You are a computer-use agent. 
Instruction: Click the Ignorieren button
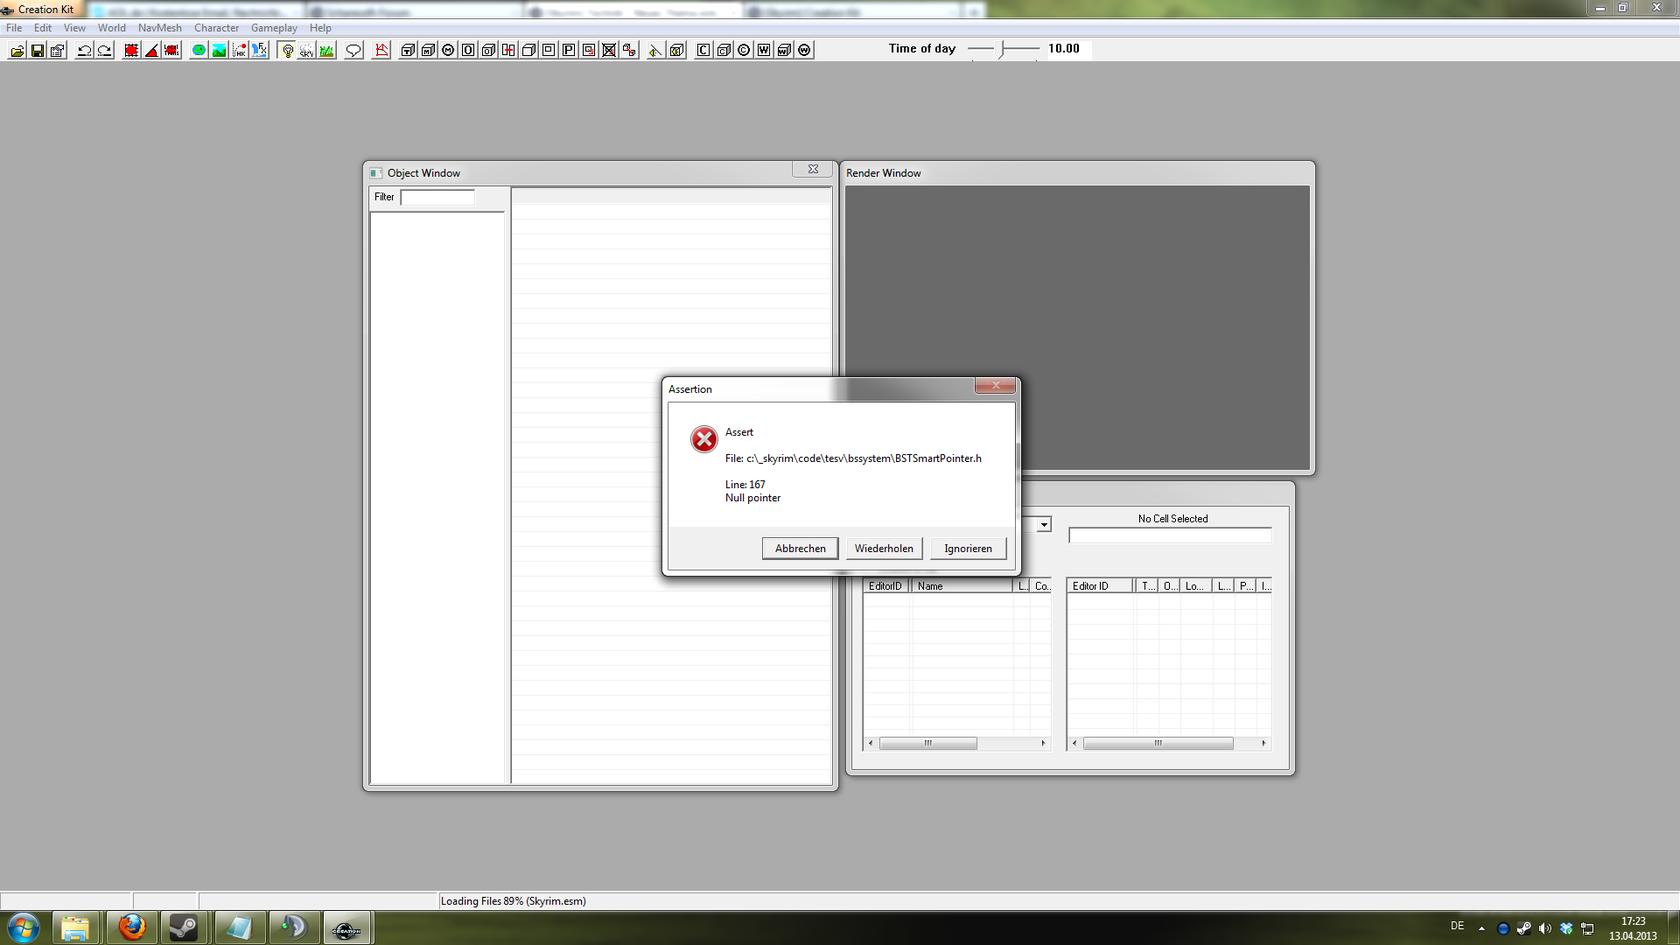(967, 548)
